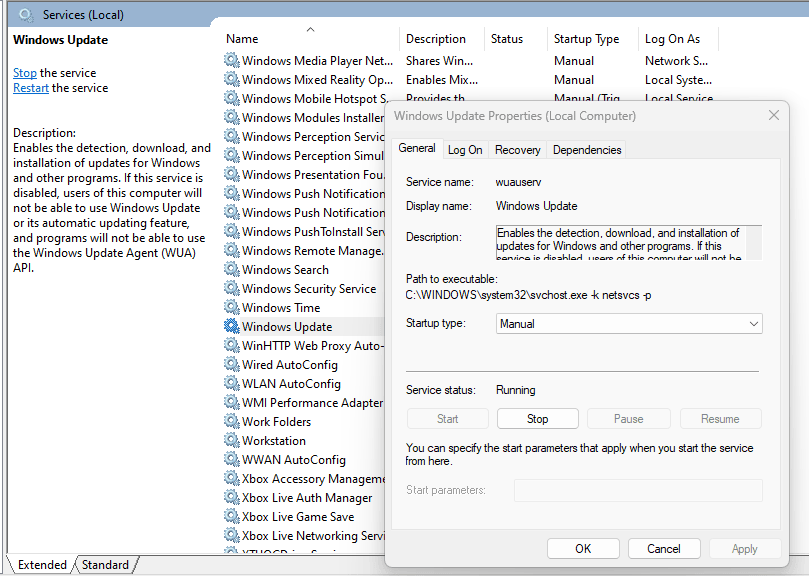The height and width of the screenshot is (576, 809).
Task: Select the Xbox Live Game Save icon
Action: click(231, 516)
